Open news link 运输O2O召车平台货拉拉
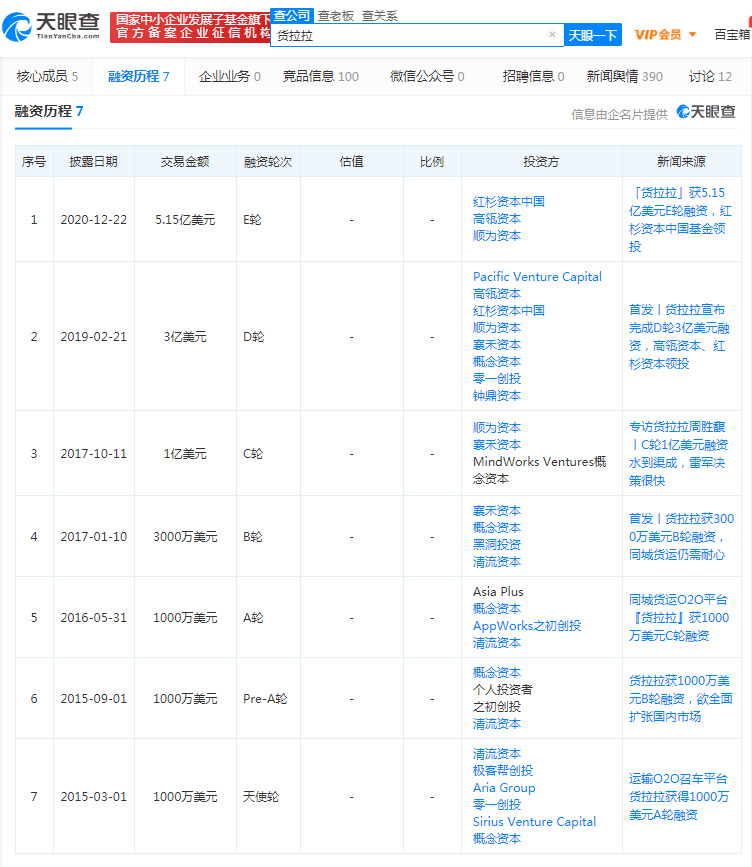 681,796
